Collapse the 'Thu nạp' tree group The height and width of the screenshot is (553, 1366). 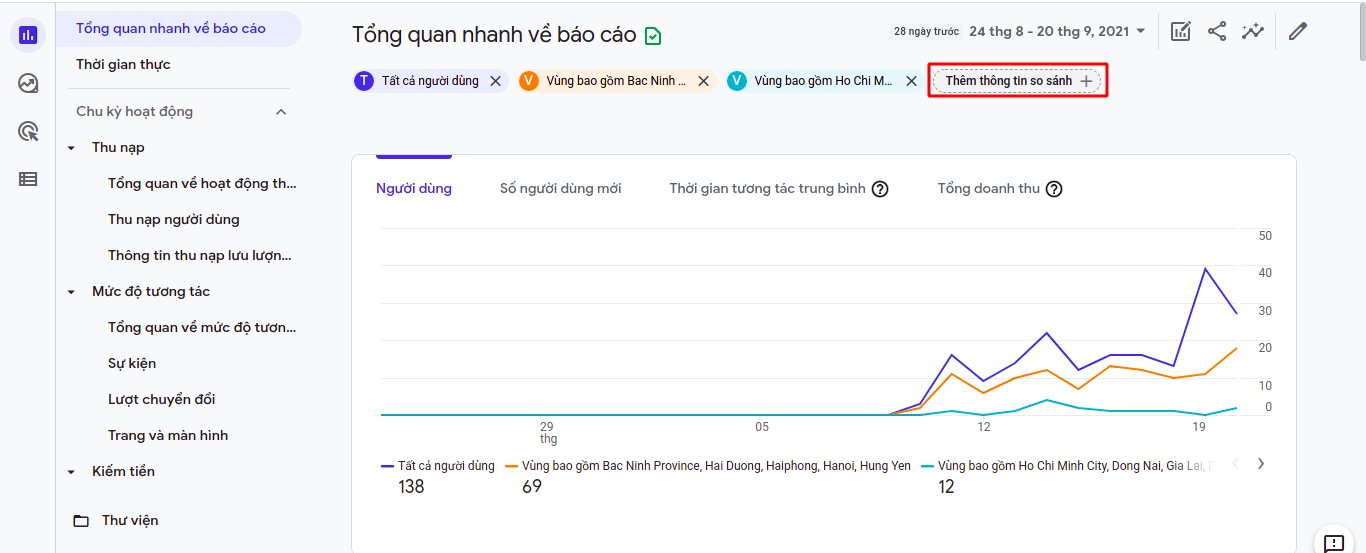click(71, 148)
